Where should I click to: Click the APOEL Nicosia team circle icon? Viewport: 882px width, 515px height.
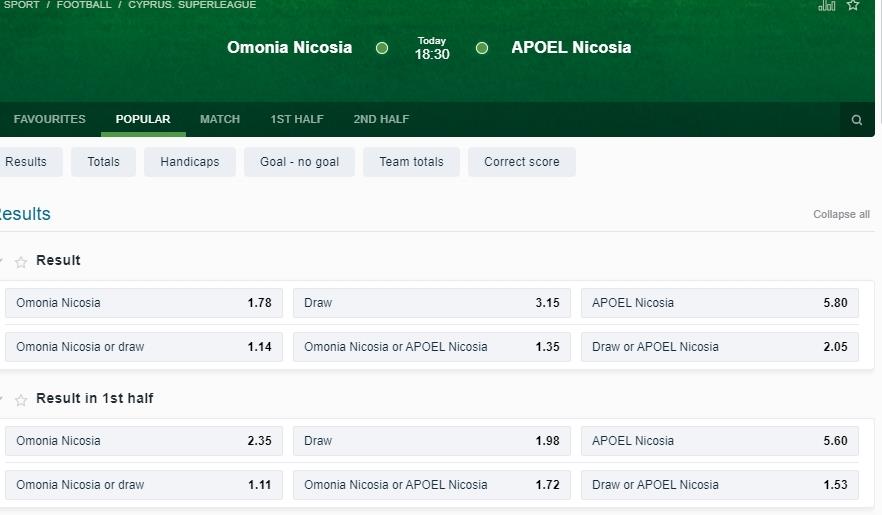[x=482, y=48]
